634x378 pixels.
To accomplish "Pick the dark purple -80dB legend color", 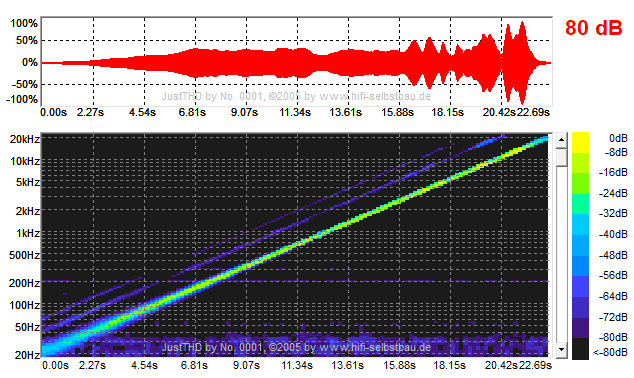I will 580,328.
